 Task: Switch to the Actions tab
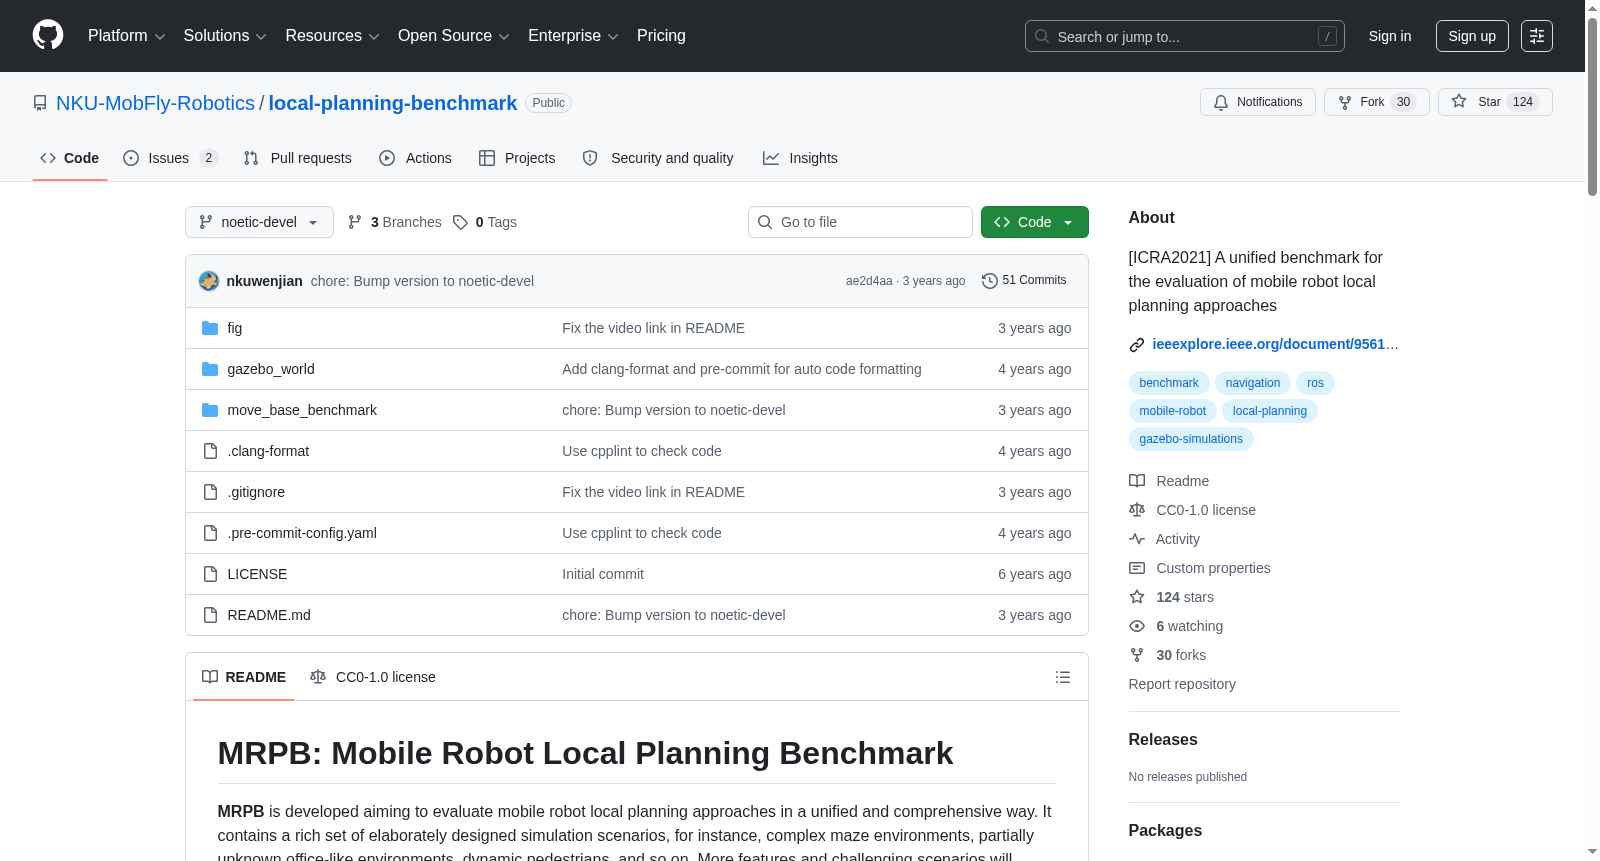pos(416,158)
